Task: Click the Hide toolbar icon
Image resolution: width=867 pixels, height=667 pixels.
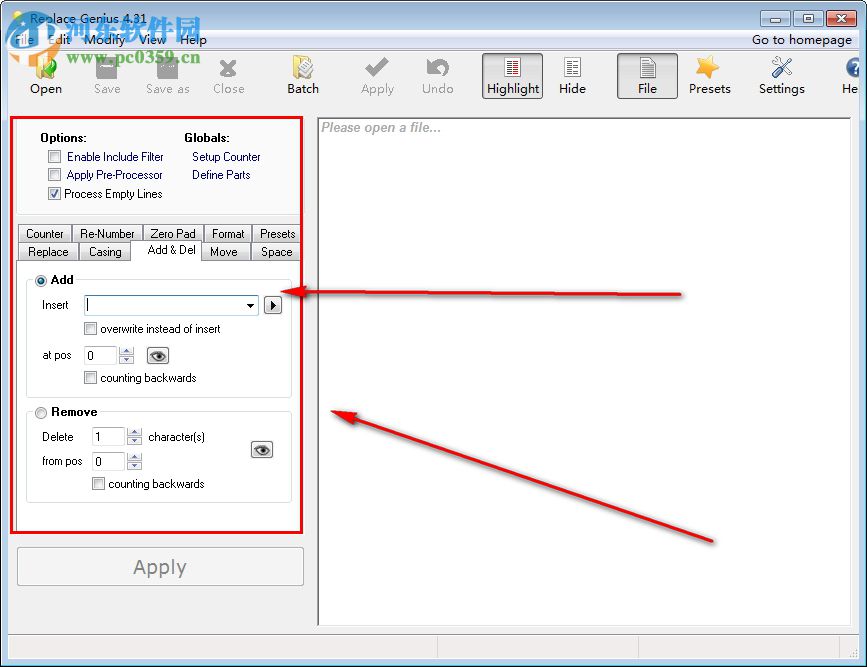Action: pyautogui.click(x=572, y=76)
